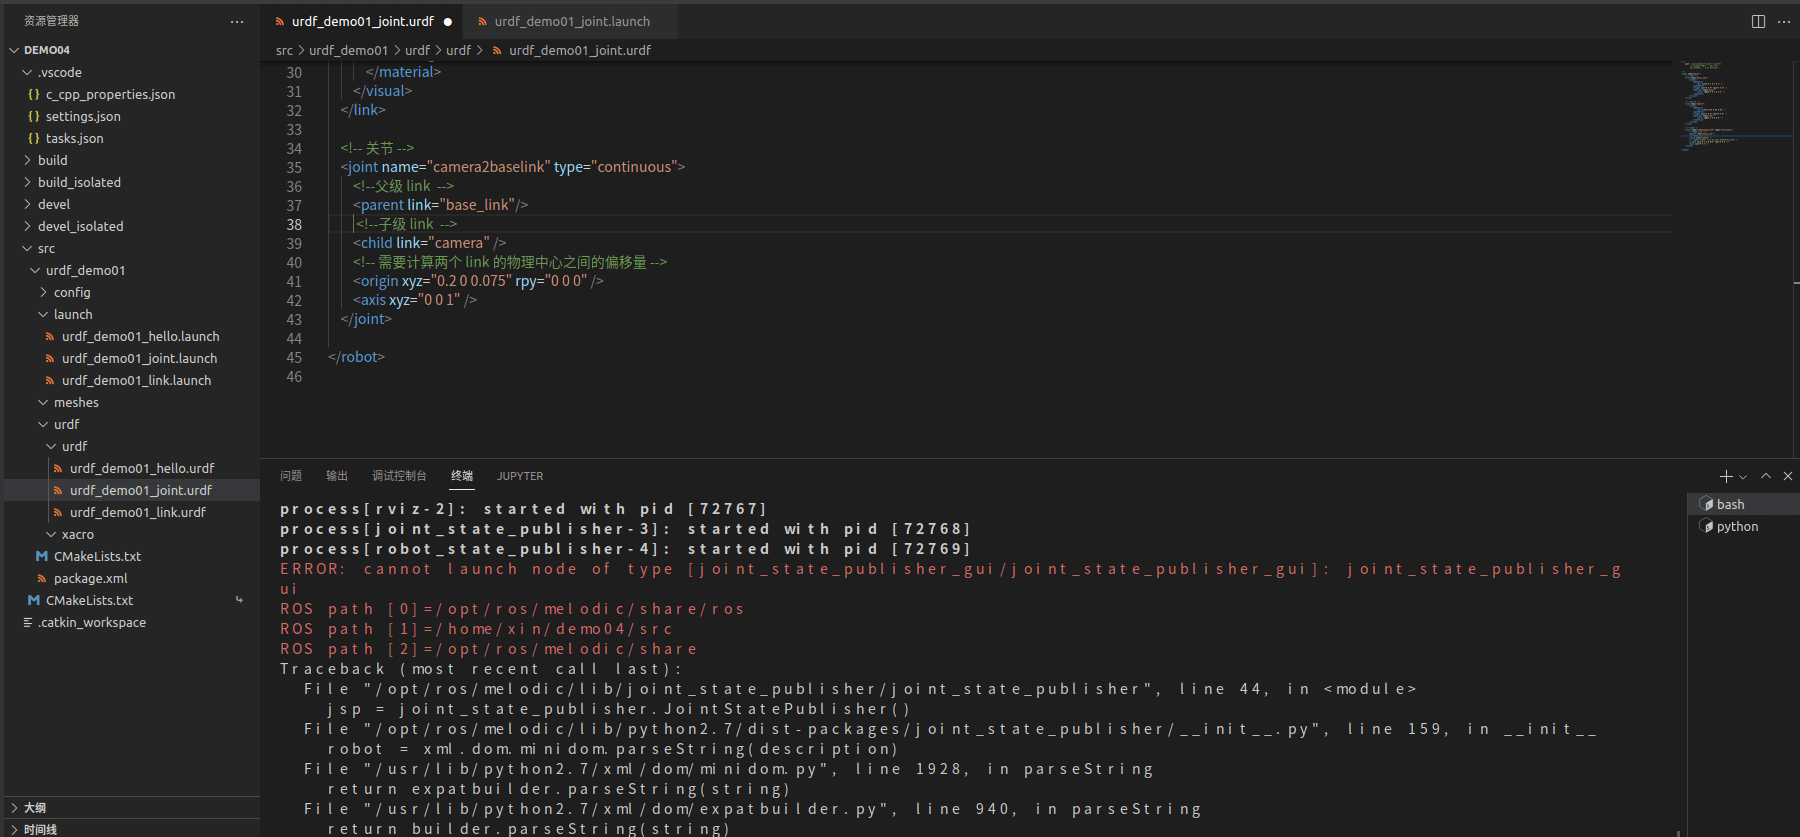Expand the devel_isolated folder
Screen dimensions: 1800x837
point(28,226)
